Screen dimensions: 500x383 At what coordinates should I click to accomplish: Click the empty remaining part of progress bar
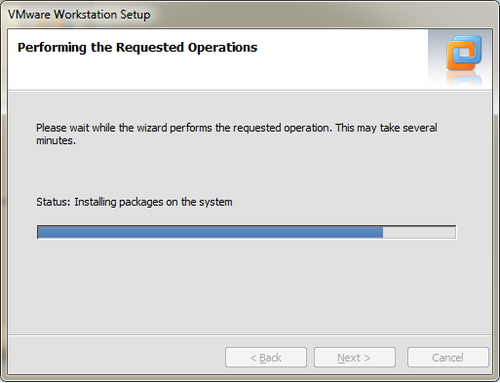tap(419, 232)
